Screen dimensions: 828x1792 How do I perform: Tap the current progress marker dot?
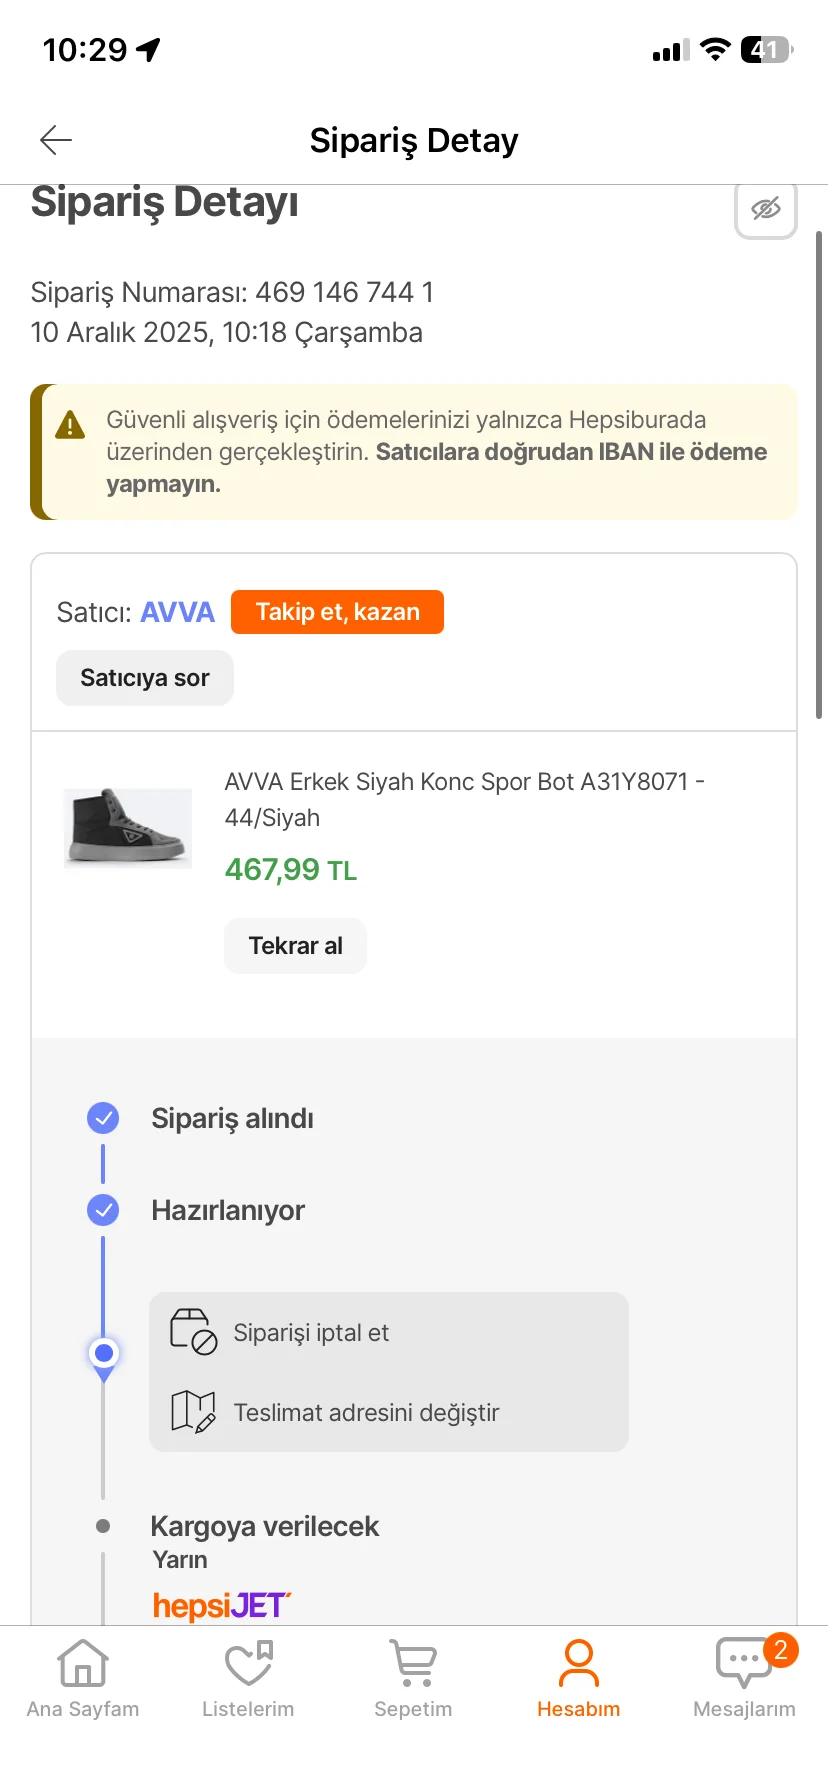tap(103, 1354)
